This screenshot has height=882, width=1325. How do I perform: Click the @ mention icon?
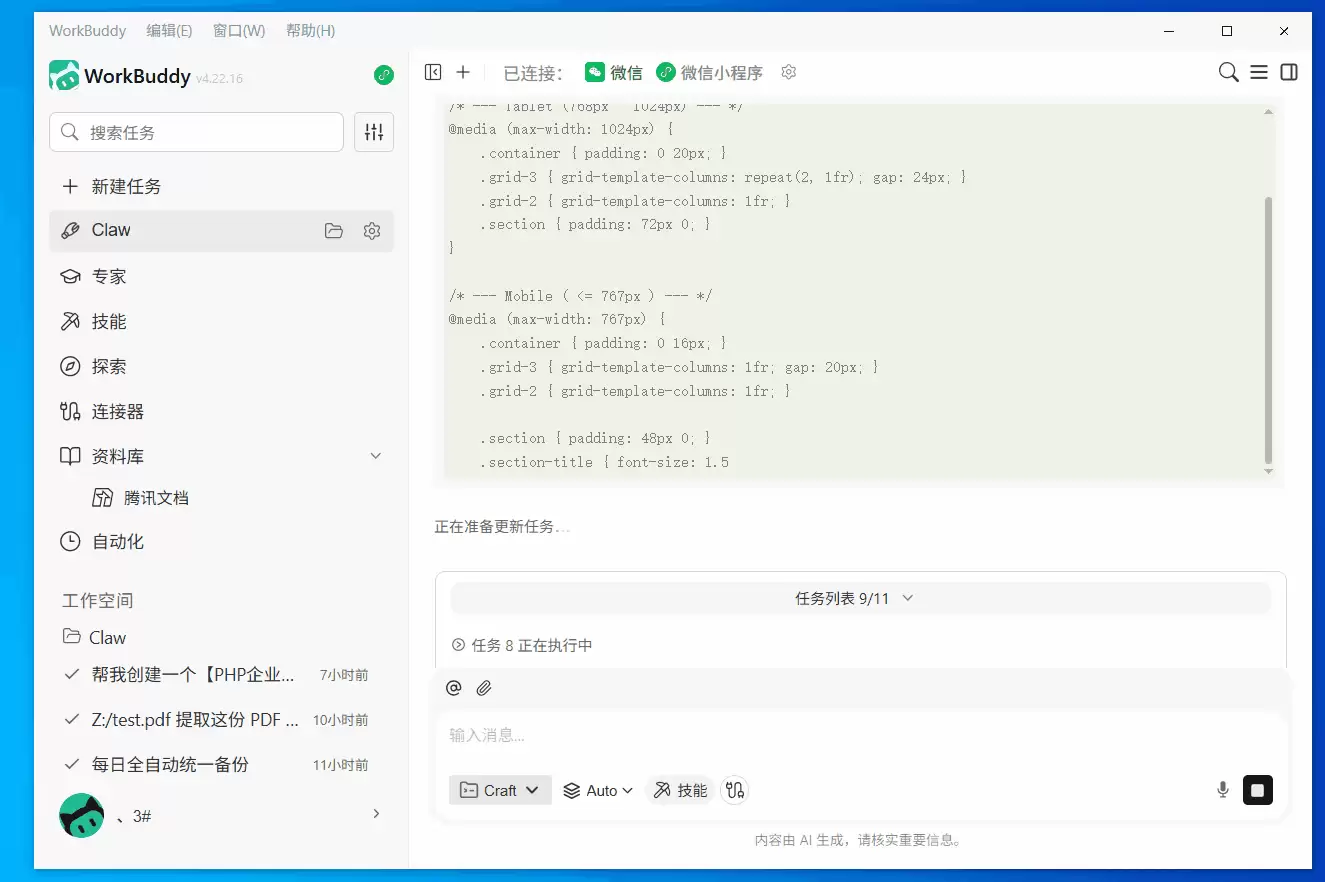tap(454, 688)
